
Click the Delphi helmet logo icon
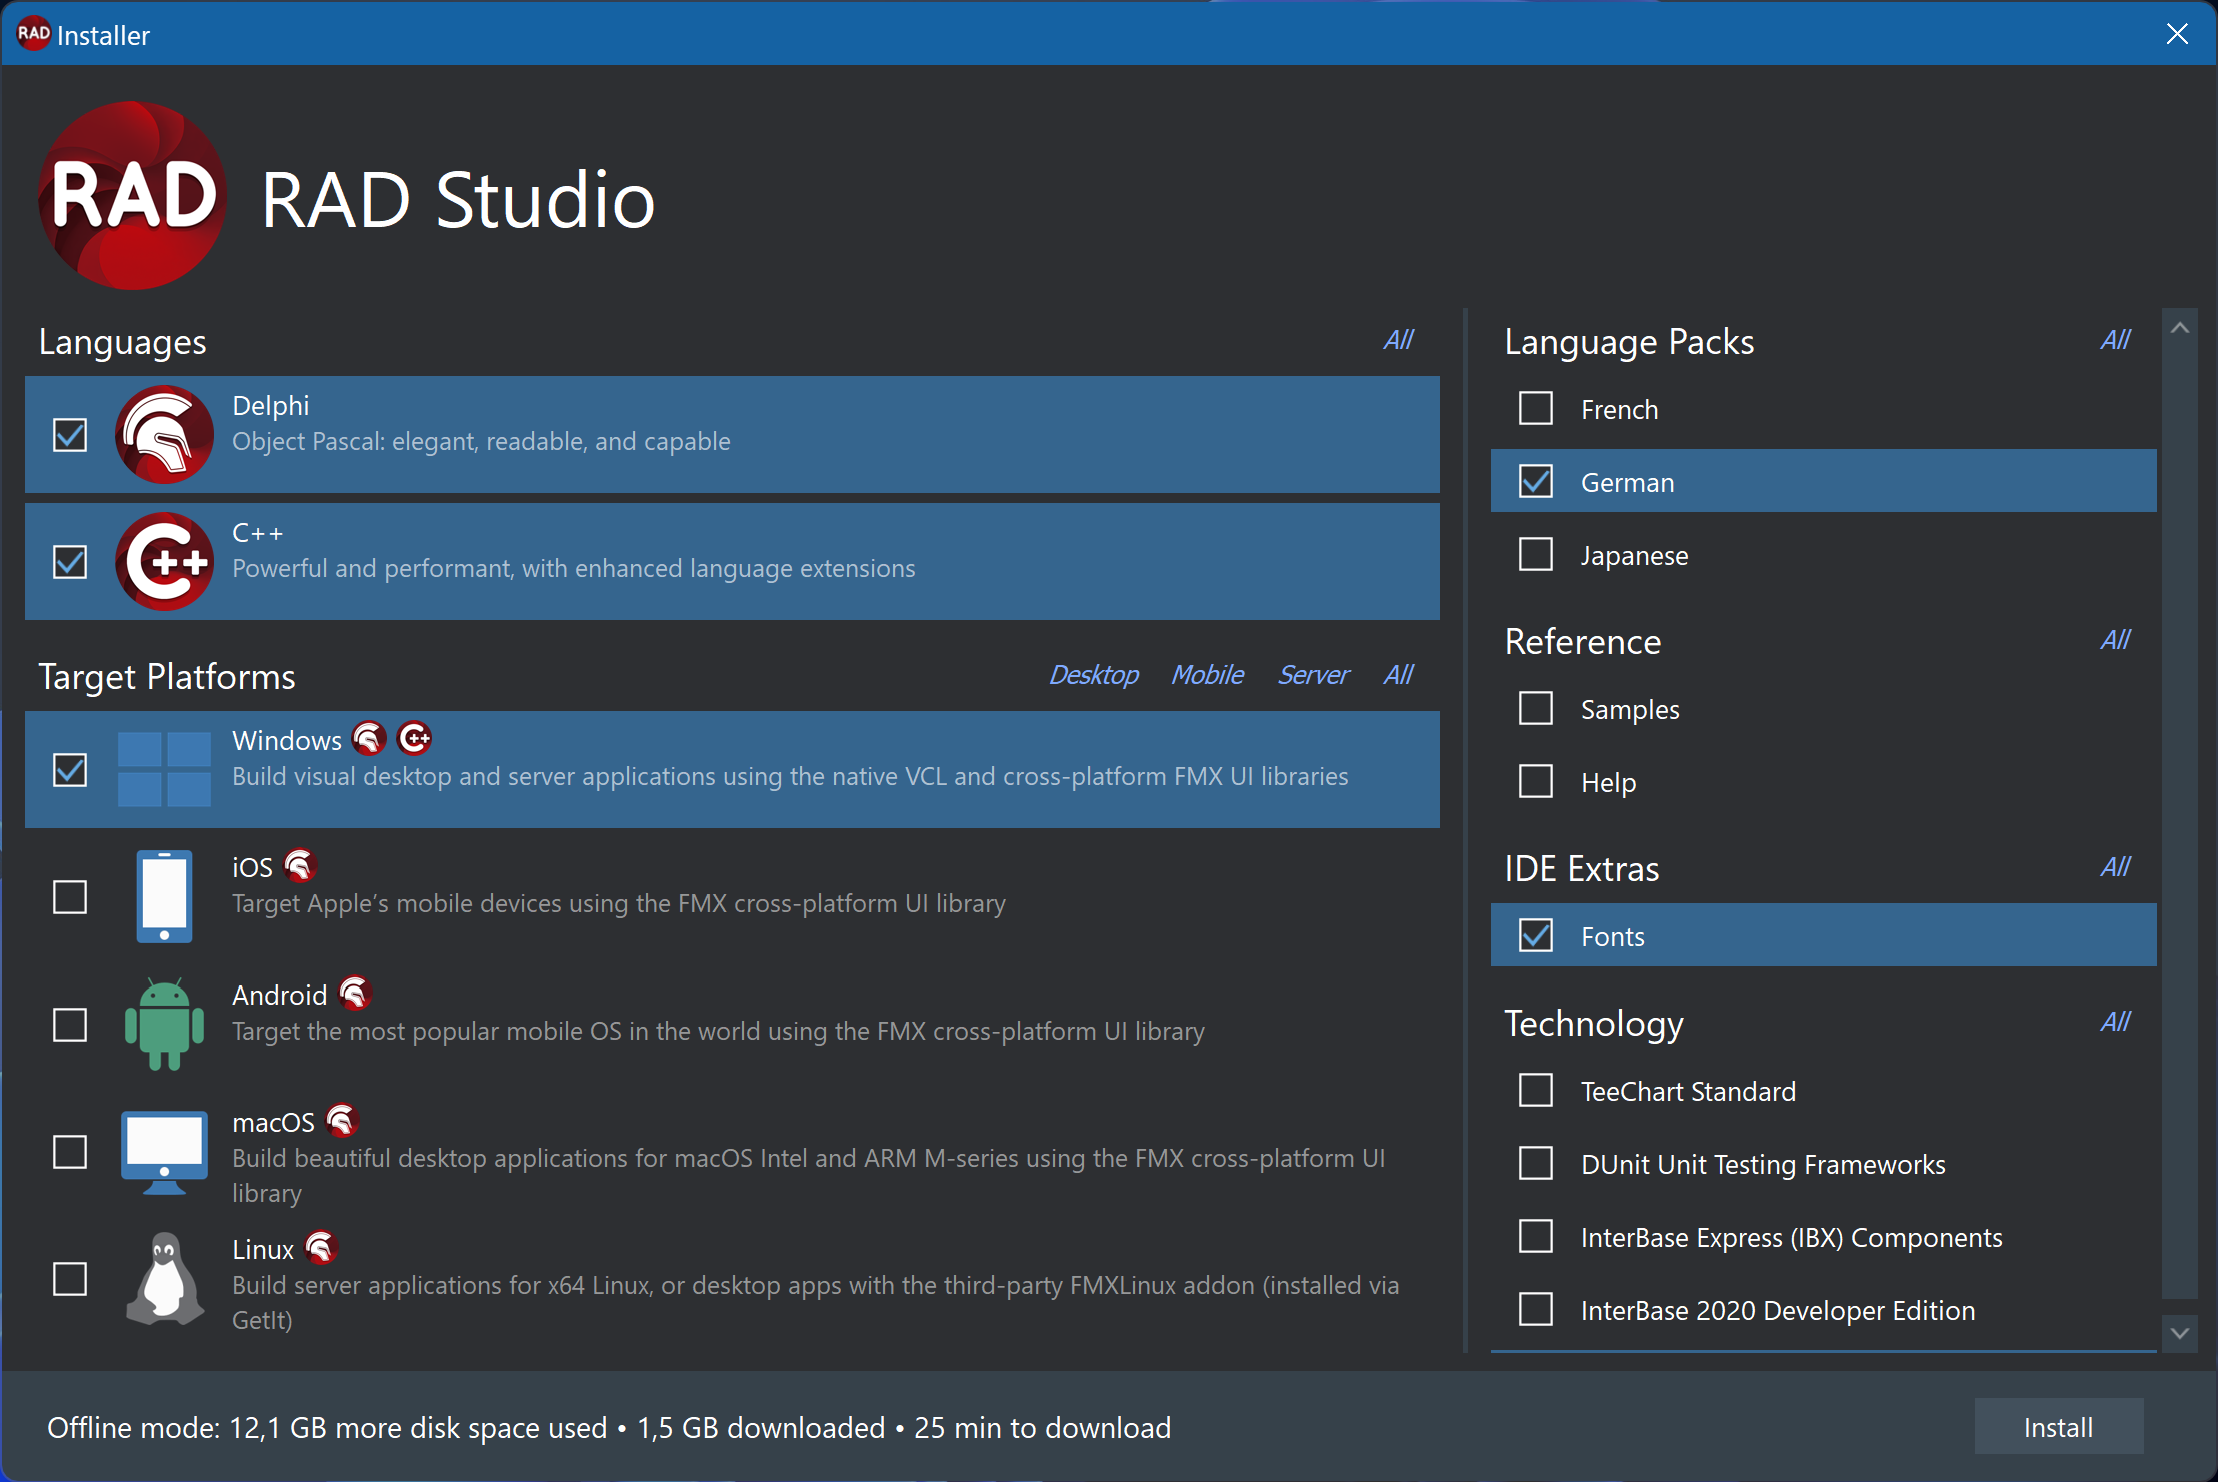(164, 435)
